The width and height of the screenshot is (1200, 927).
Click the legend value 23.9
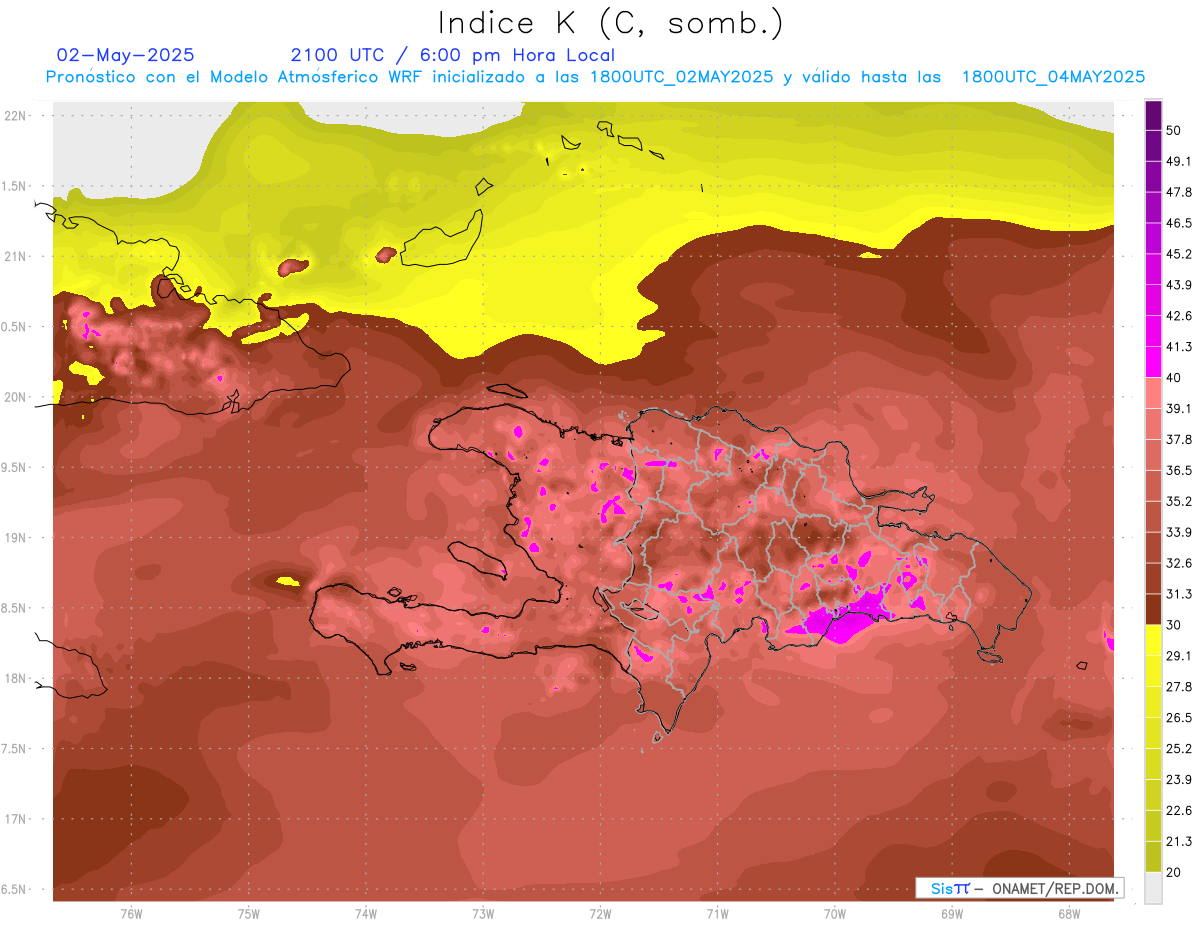[x=1179, y=780]
